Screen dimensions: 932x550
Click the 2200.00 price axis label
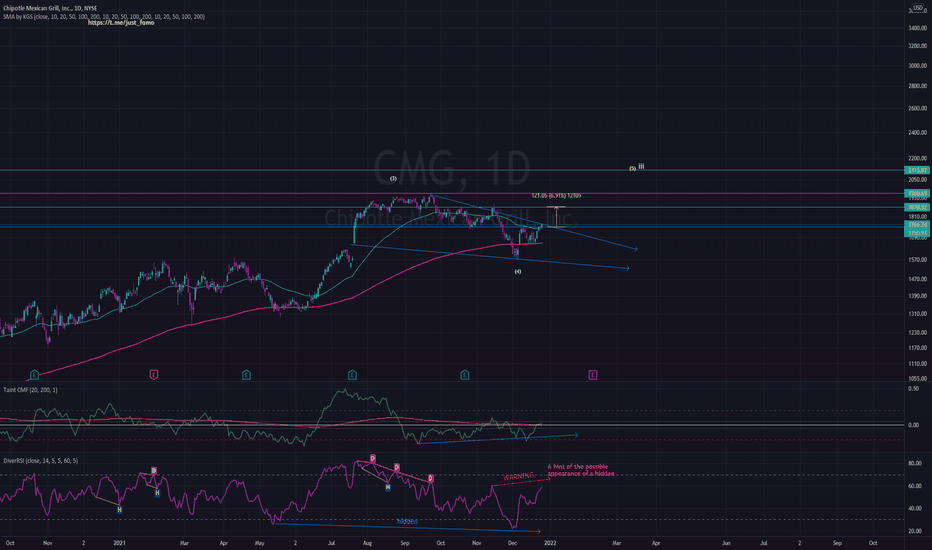[x=917, y=159]
